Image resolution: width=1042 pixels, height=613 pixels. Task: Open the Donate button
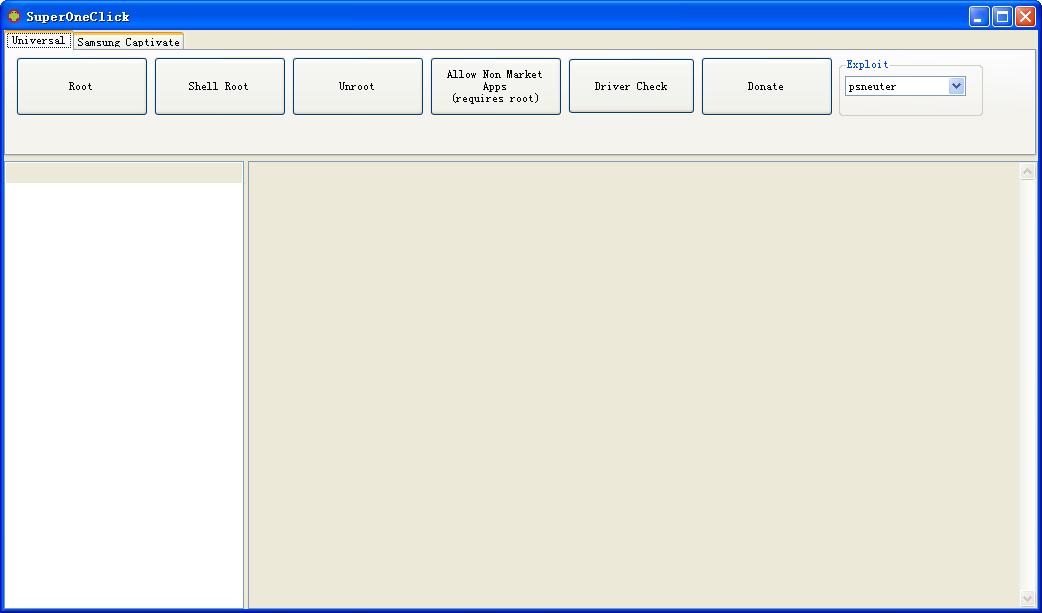(766, 87)
